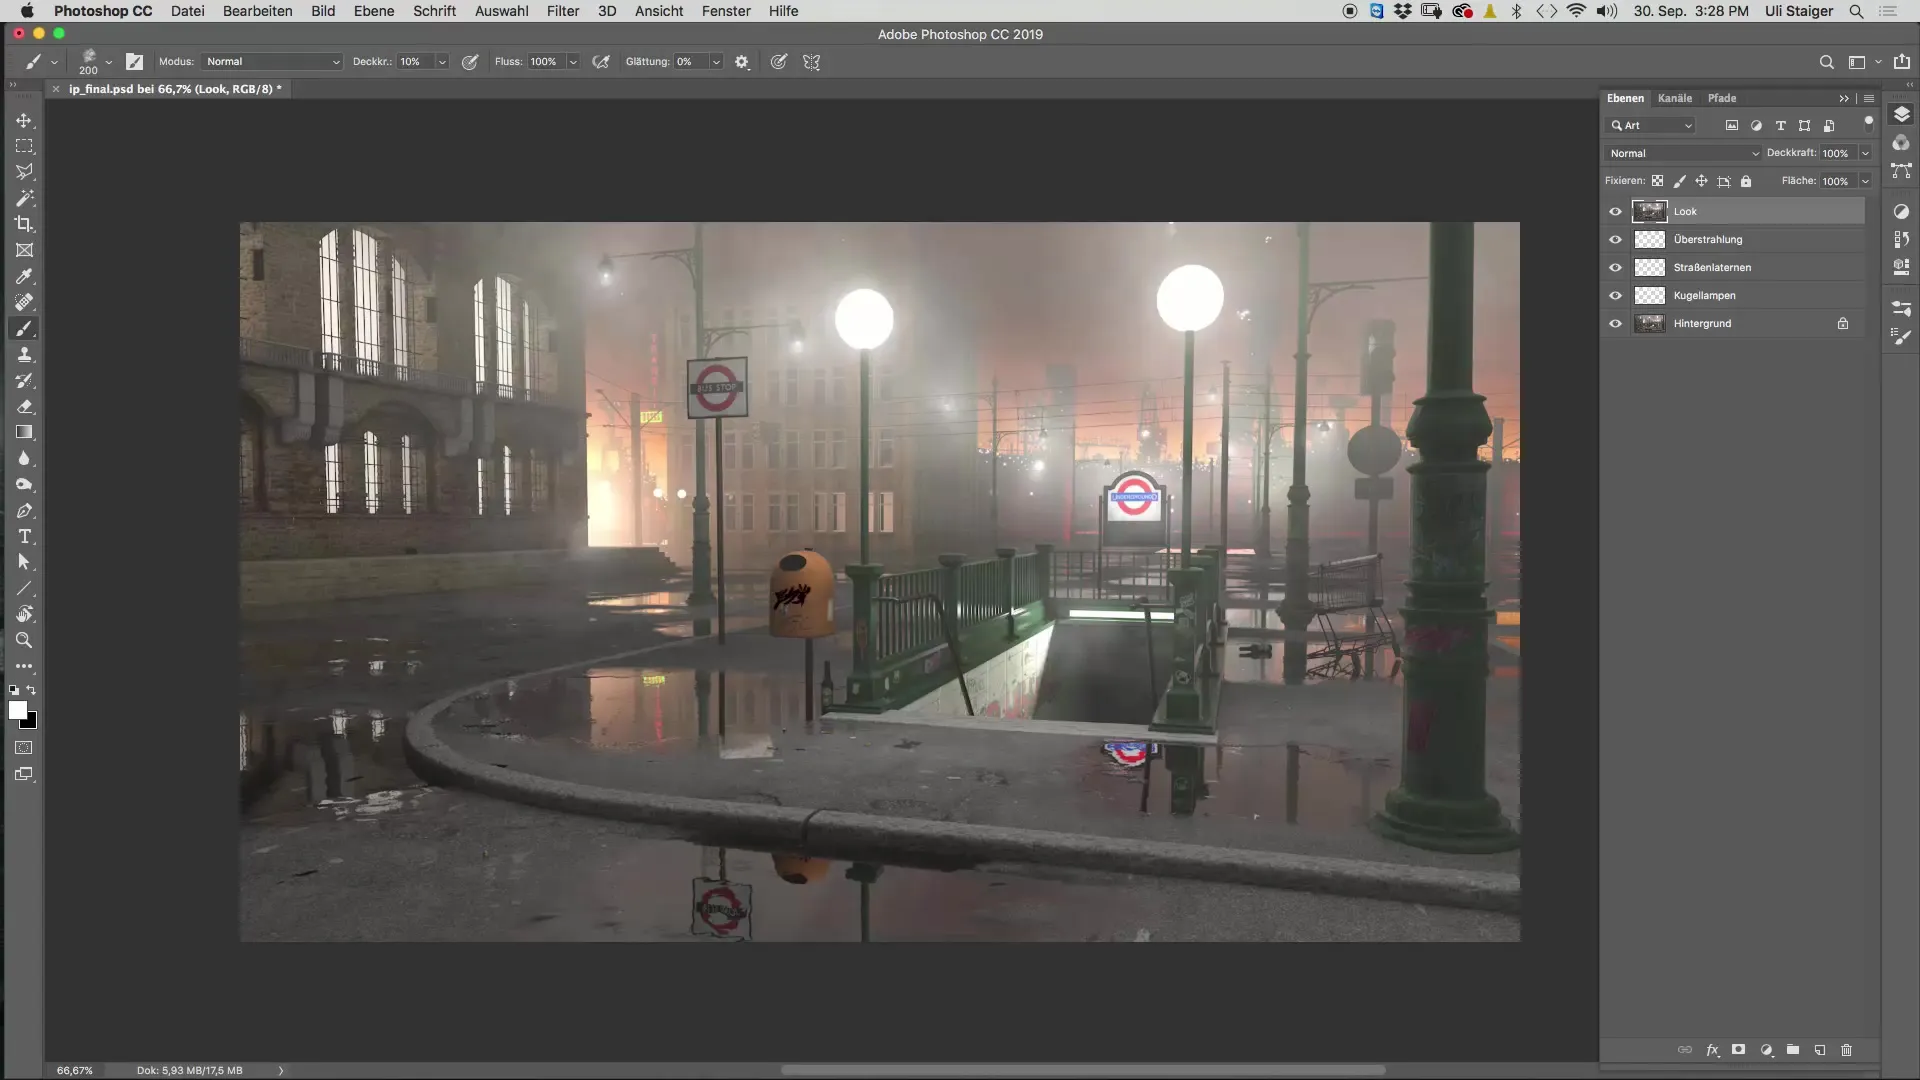Select the Frame tool
The image size is (1920, 1080).
(24, 250)
